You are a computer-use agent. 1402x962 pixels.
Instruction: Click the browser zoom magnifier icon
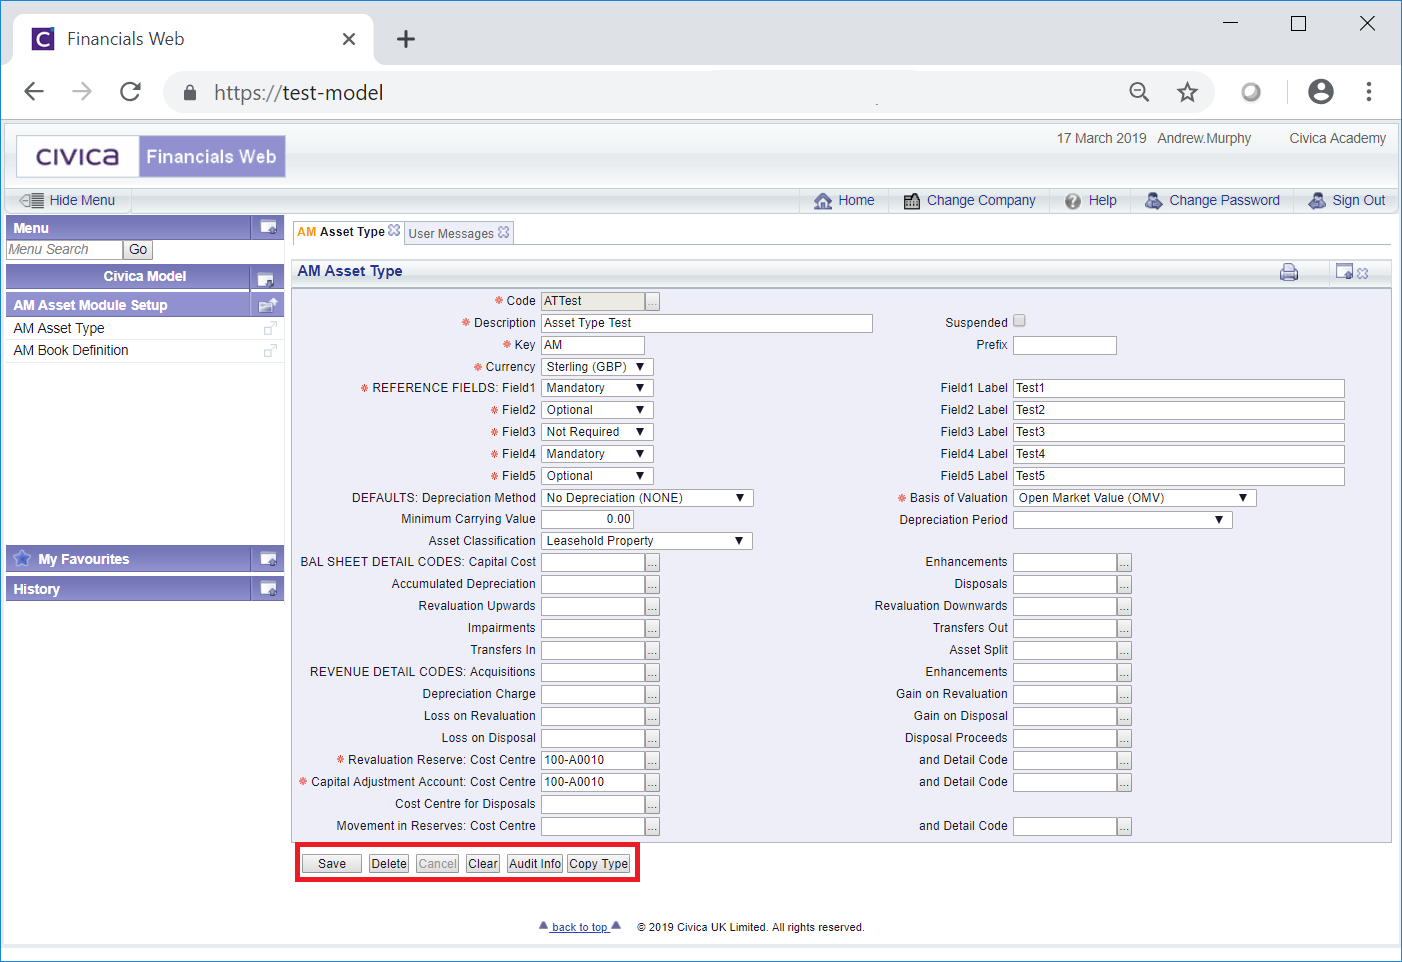1139,92
